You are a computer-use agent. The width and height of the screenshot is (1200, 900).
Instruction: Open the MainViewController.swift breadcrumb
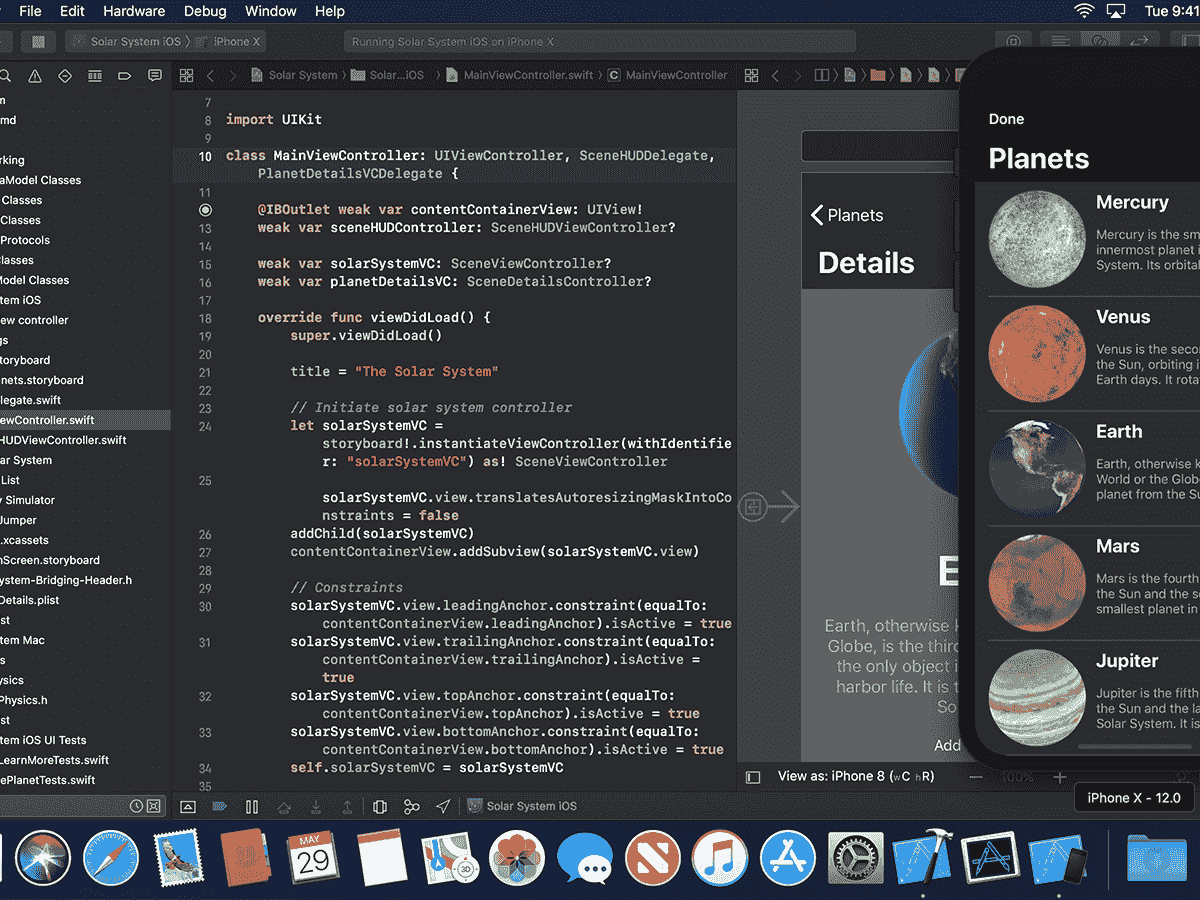pos(520,75)
